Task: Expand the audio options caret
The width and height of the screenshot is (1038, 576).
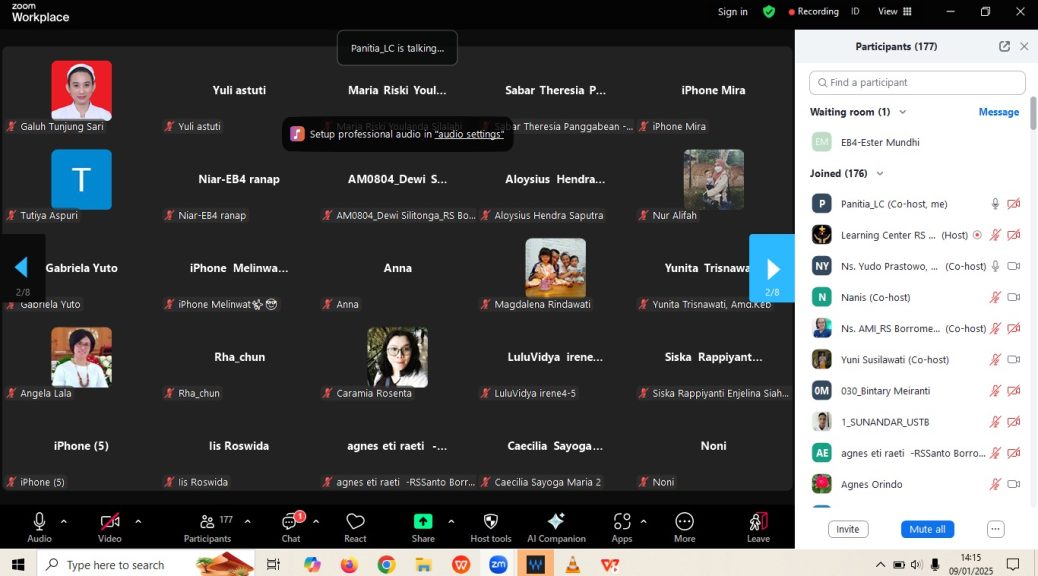Action: point(64,521)
